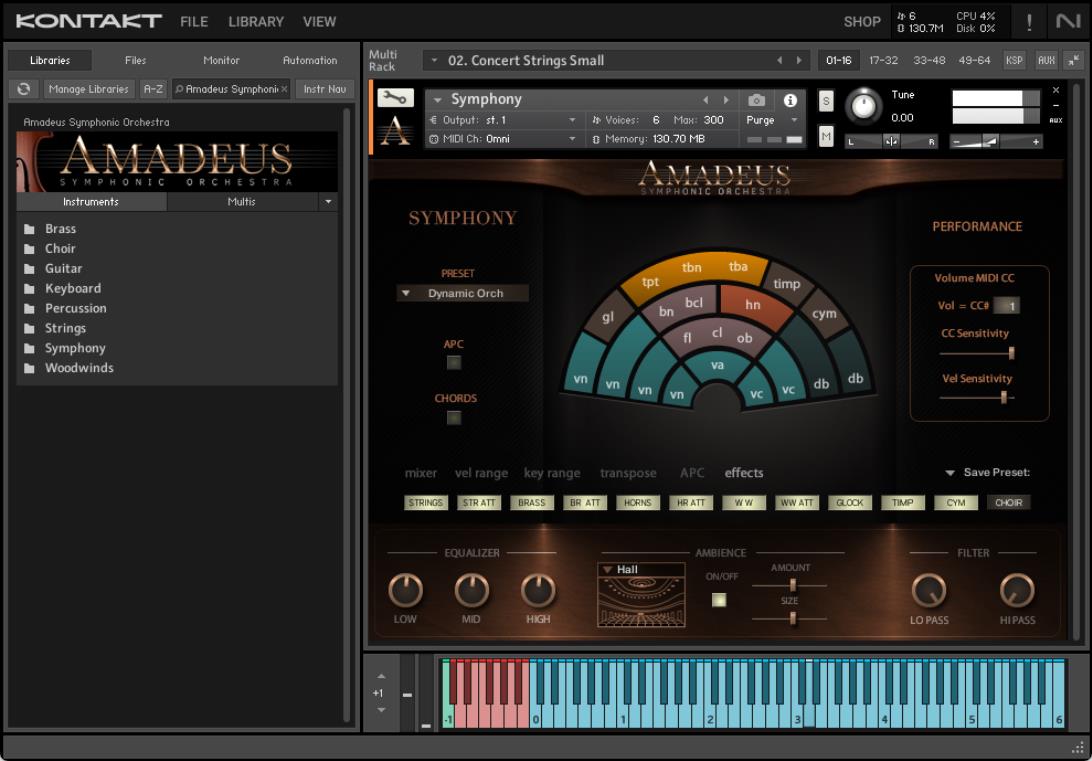Open the instrument info icon
This screenshot has width=1092, height=761.
click(x=790, y=100)
